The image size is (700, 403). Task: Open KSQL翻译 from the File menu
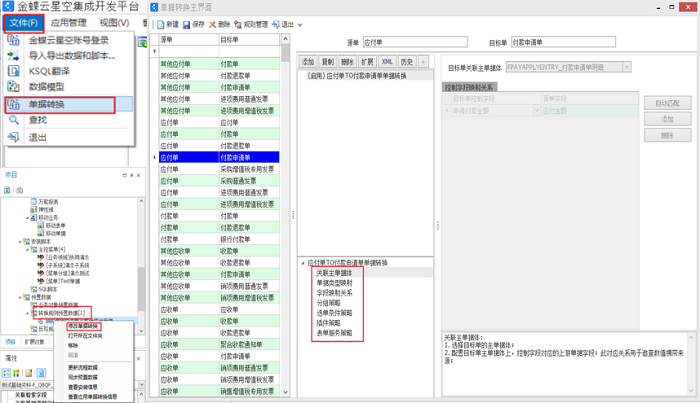coord(52,72)
